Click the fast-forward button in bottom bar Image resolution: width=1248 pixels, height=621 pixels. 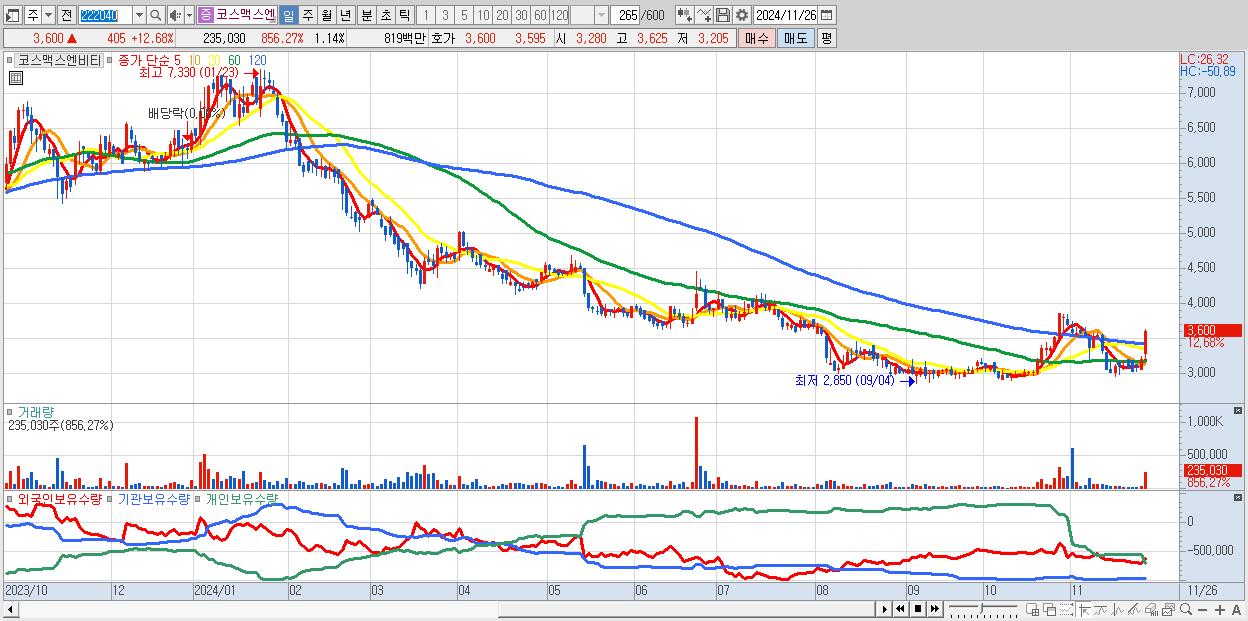pos(935,609)
